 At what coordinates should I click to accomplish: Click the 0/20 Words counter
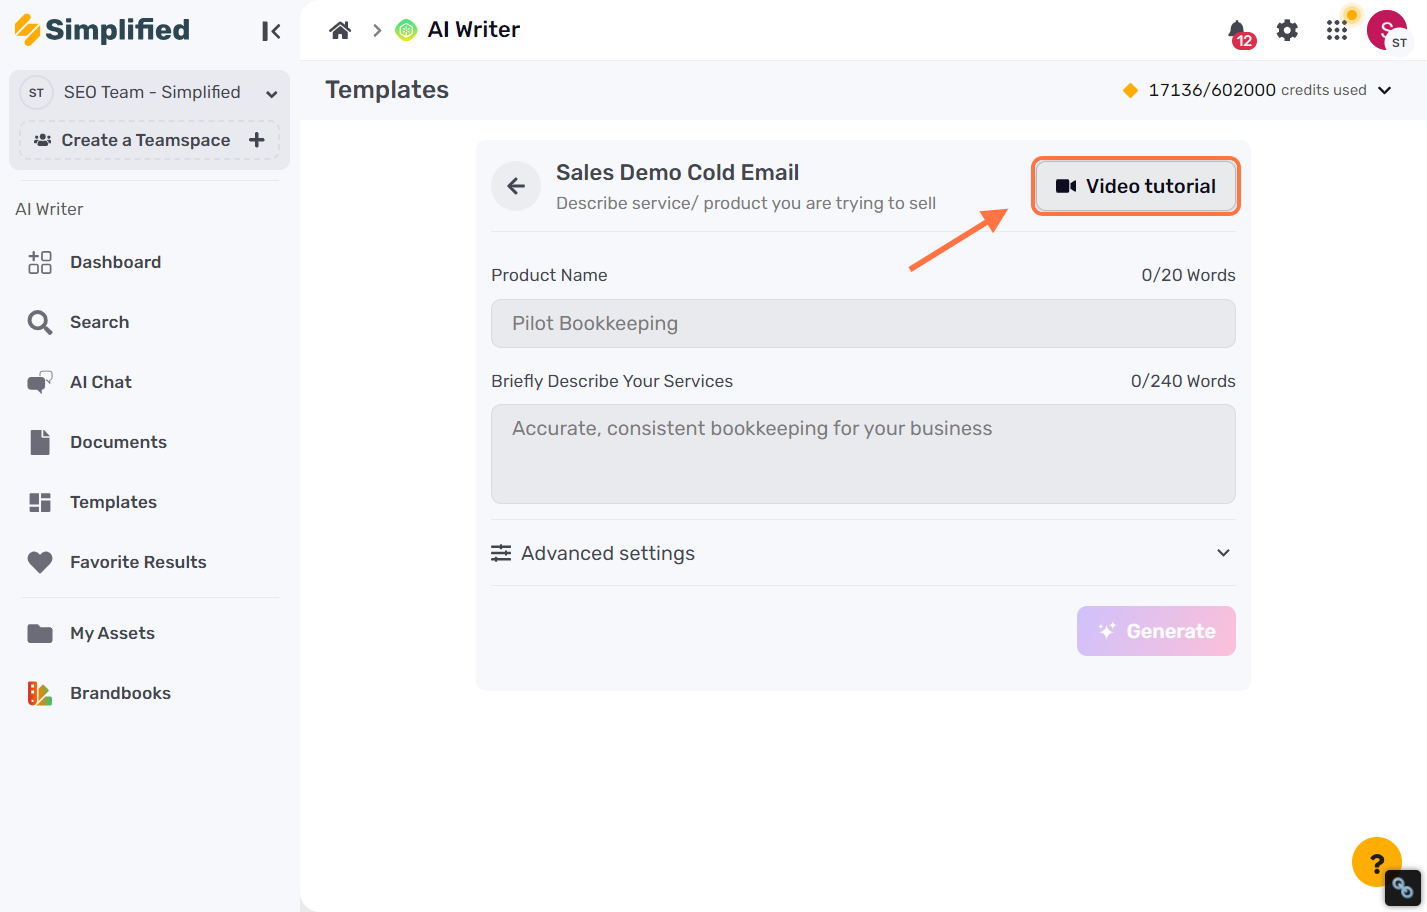click(1188, 275)
